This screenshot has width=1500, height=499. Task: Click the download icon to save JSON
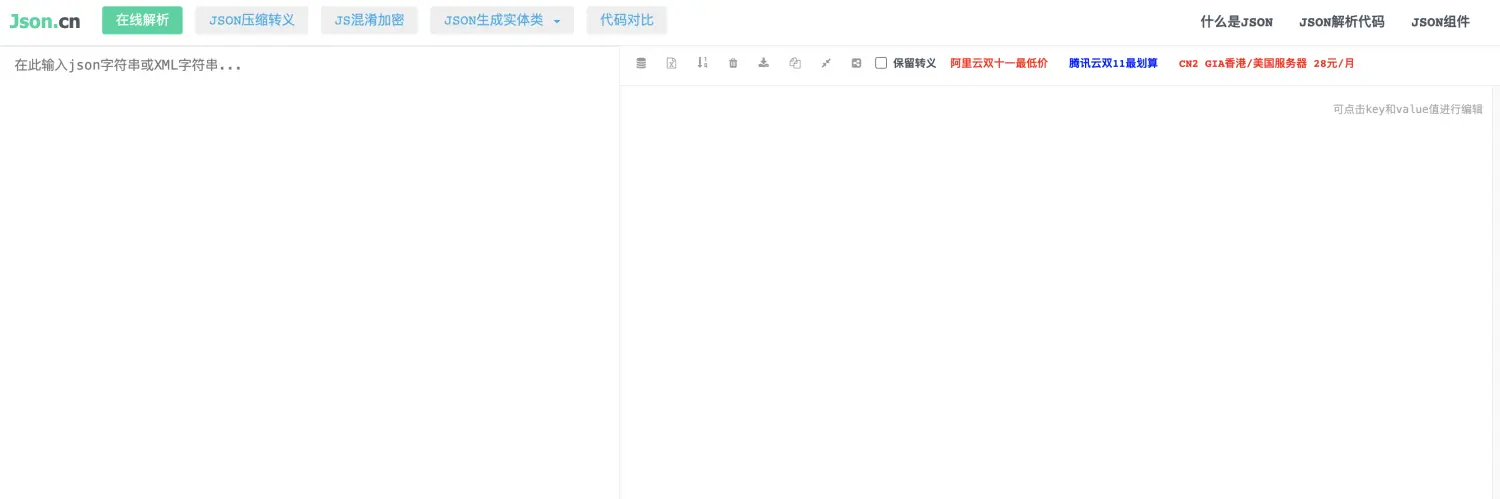pyautogui.click(x=764, y=63)
